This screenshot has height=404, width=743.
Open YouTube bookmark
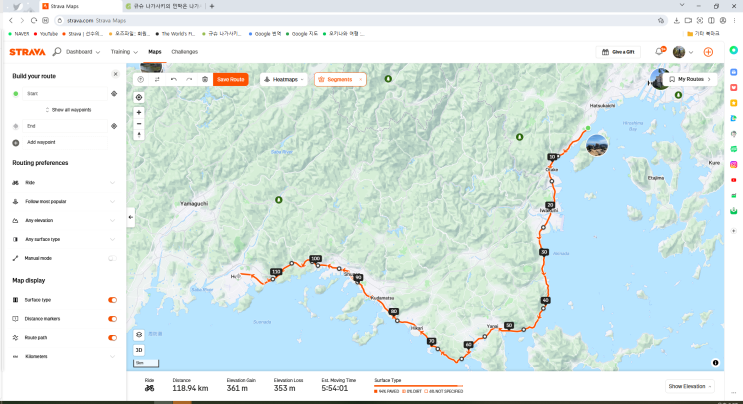(x=45, y=34)
